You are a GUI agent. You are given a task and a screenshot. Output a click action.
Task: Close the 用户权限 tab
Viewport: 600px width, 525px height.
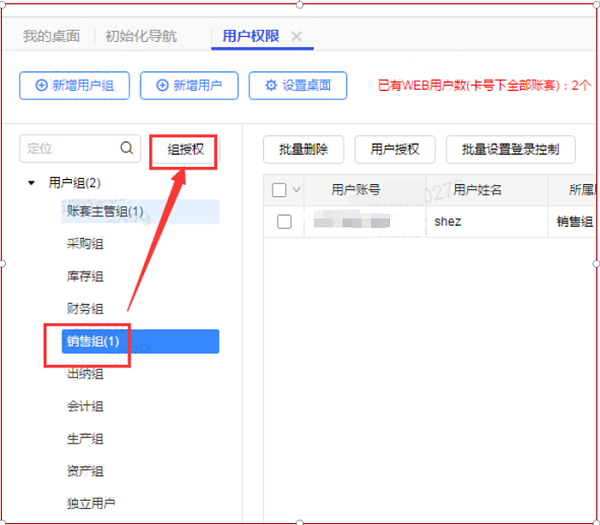296,37
